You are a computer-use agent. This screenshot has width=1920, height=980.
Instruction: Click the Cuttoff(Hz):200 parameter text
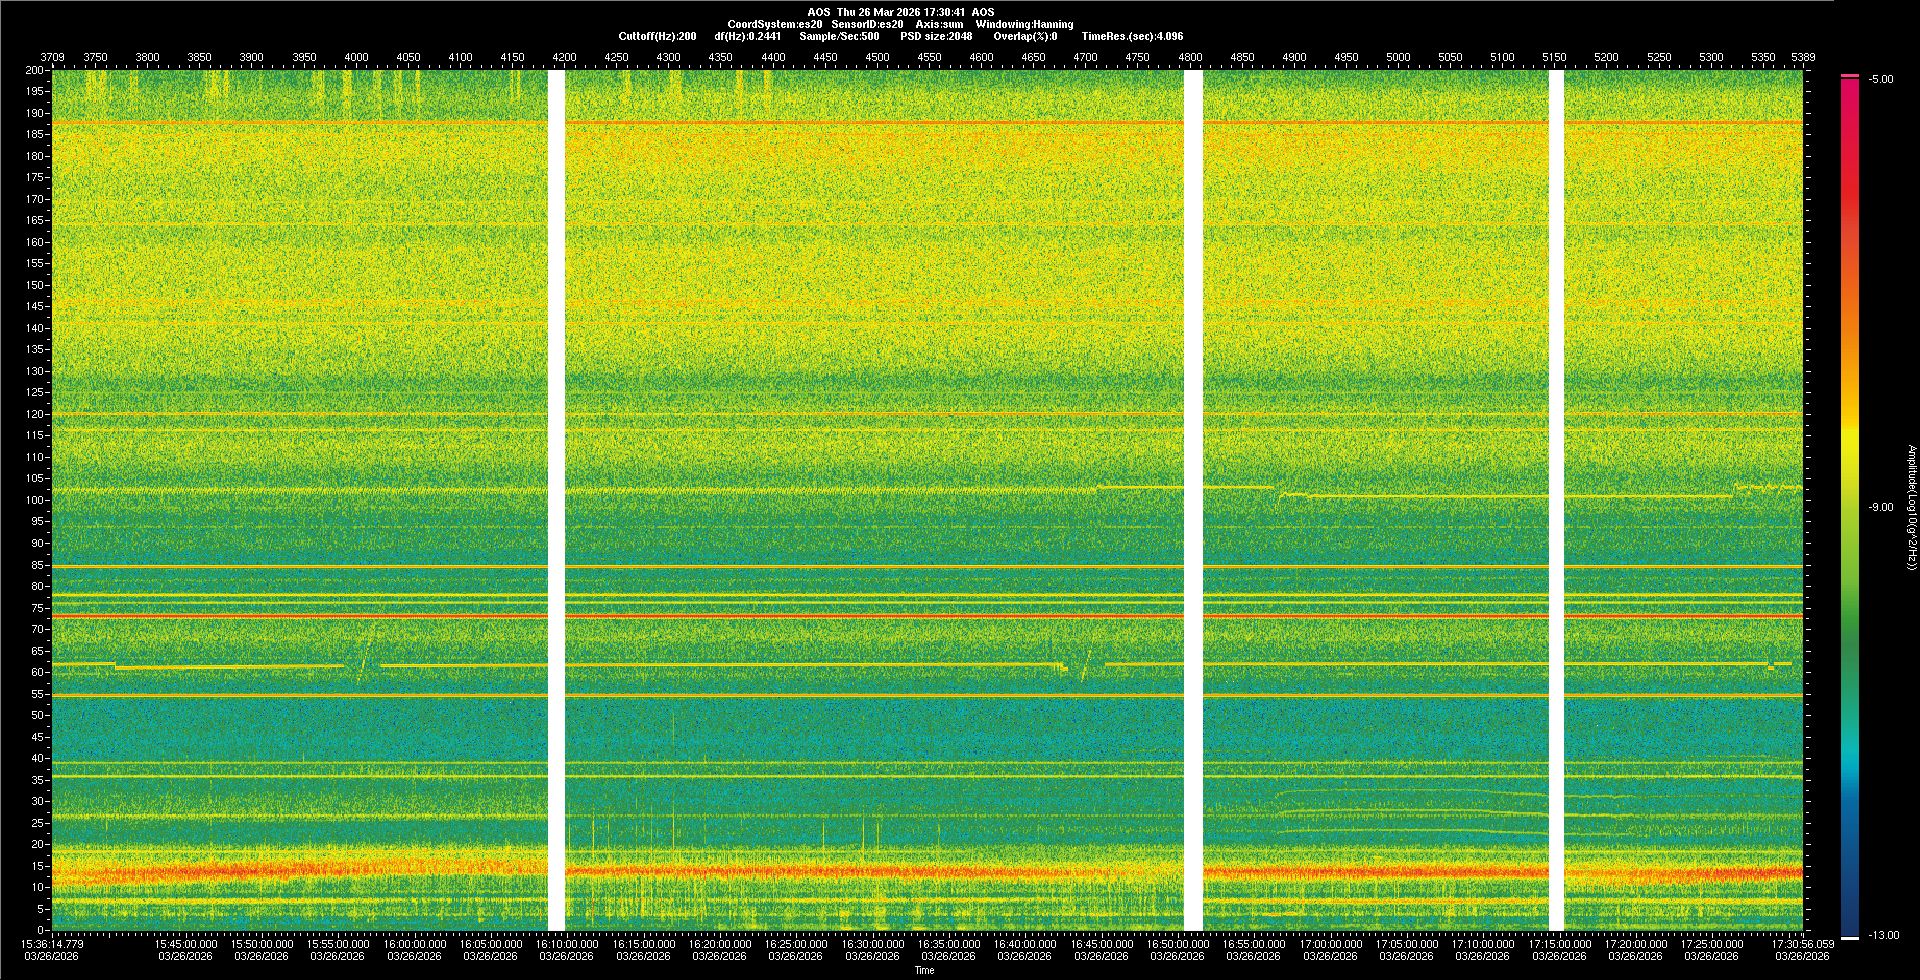pyautogui.click(x=657, y=36)
